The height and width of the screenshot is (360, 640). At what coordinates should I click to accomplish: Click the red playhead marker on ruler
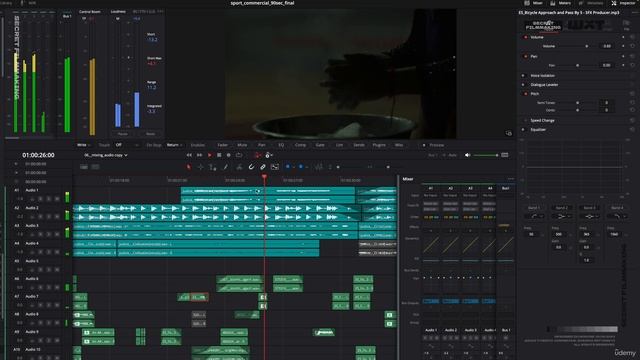click(264, 177)
